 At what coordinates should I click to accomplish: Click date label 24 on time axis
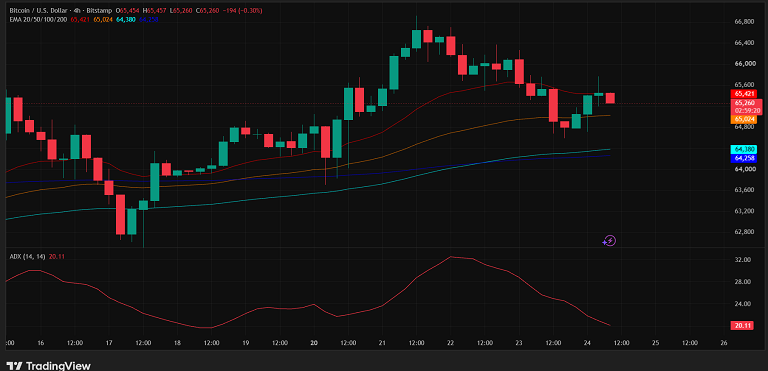tap(588, 343)
